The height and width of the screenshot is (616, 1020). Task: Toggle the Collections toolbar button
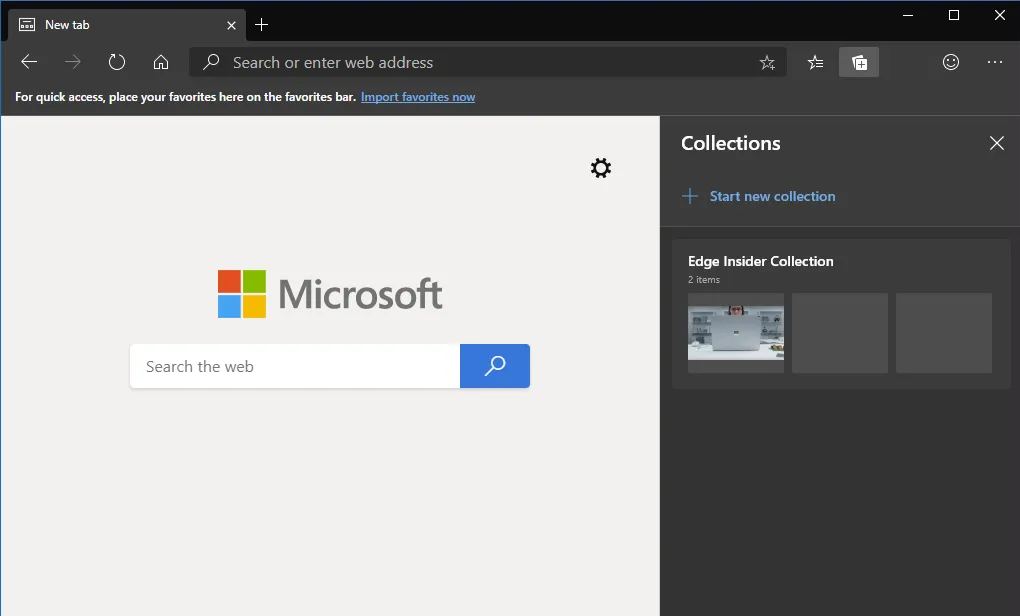[x=859, y=62]
